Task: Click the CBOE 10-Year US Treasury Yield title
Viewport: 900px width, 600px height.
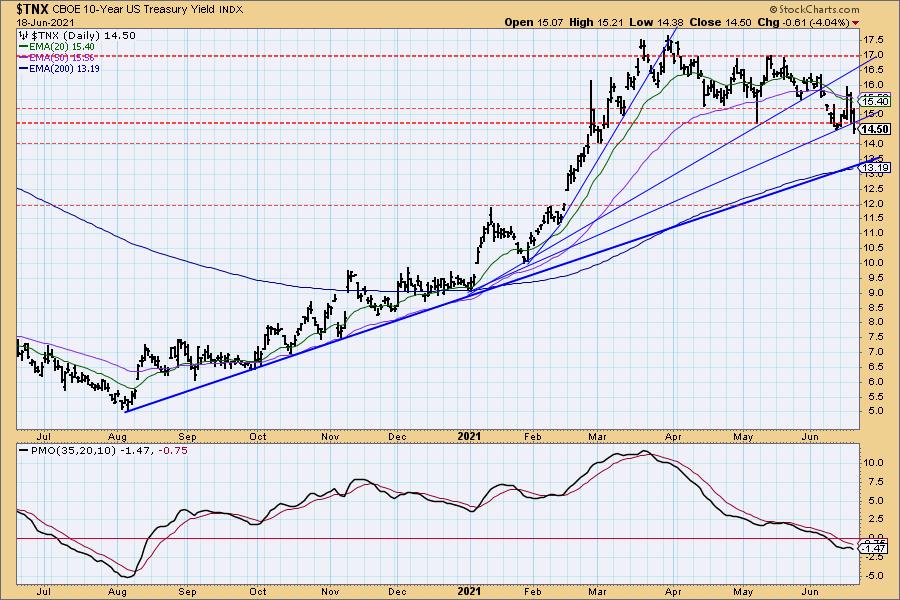Action: (133, 10)
